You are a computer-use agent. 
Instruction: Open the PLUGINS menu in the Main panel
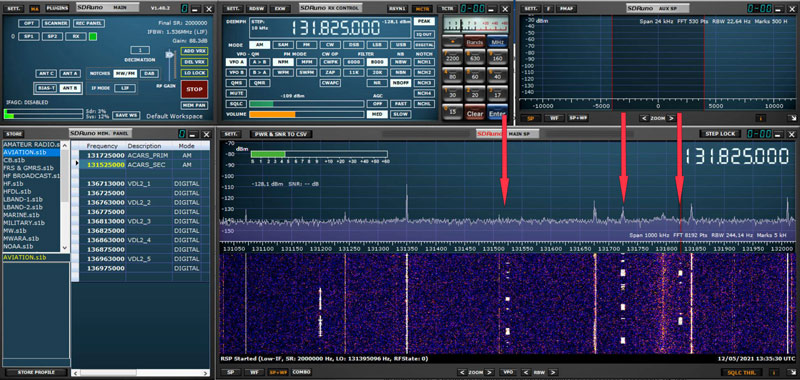point(58,8)
